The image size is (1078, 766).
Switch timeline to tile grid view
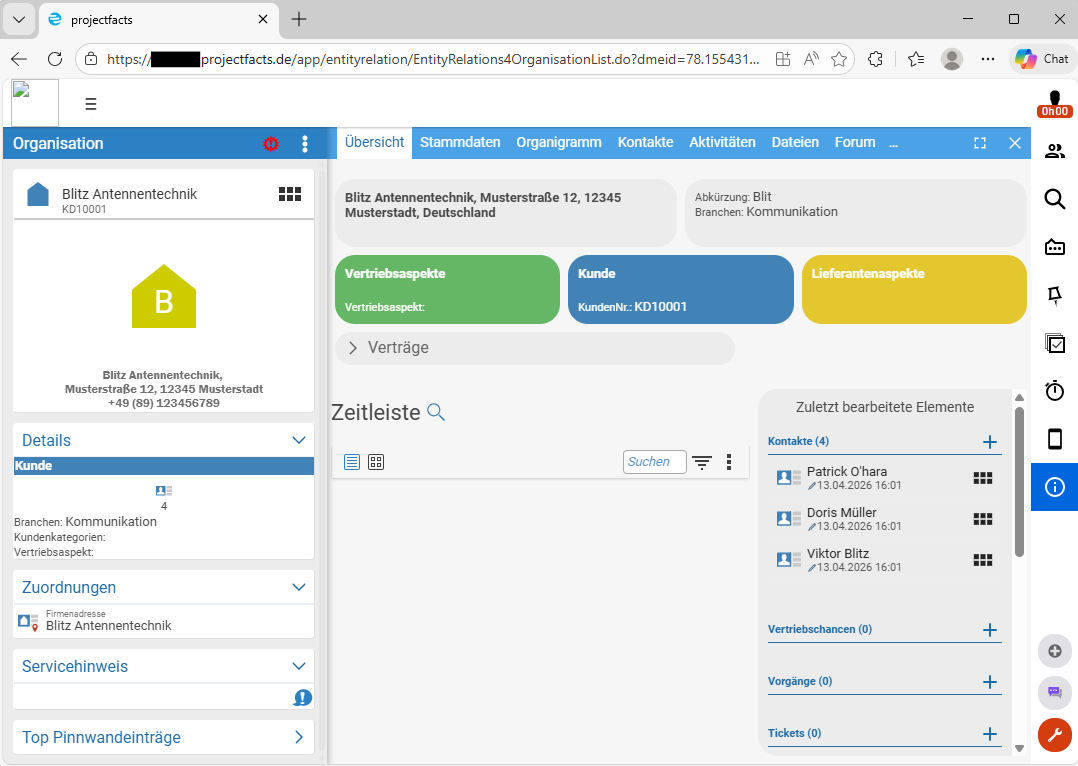[376, 462]
